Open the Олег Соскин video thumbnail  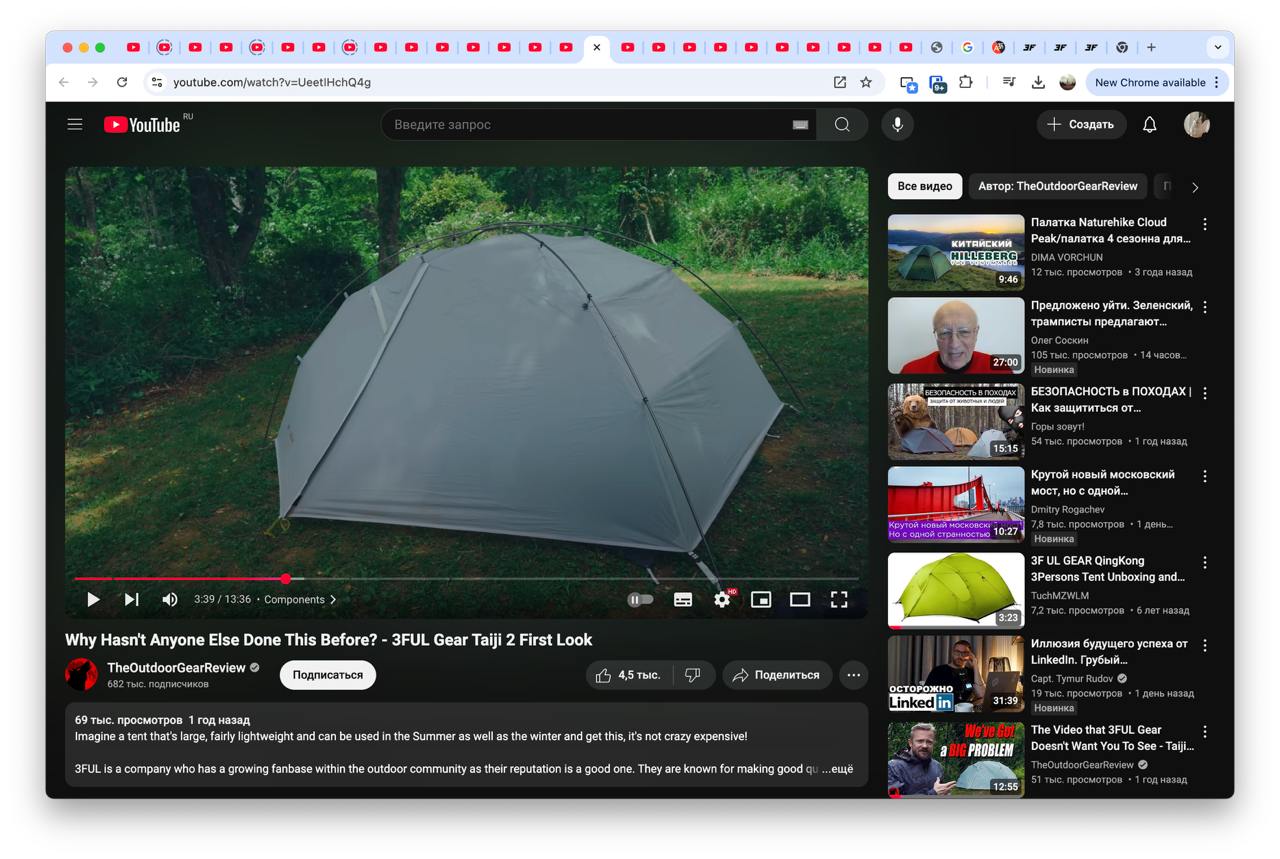tap(956, 336)
